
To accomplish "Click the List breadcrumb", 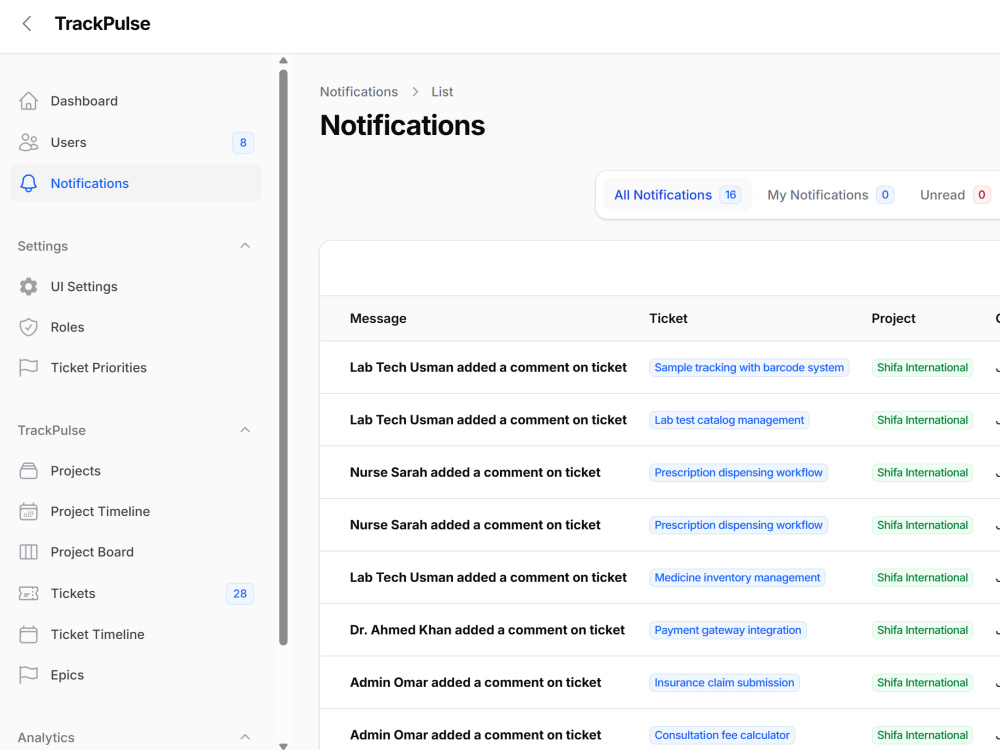I will click(x=442, y=92).
